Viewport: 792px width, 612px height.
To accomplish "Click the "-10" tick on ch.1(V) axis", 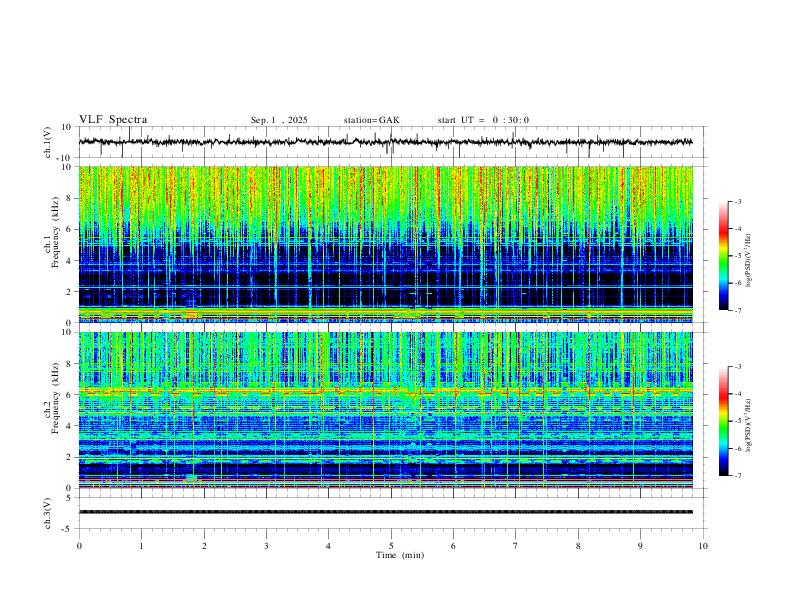I will coord(65,158).
